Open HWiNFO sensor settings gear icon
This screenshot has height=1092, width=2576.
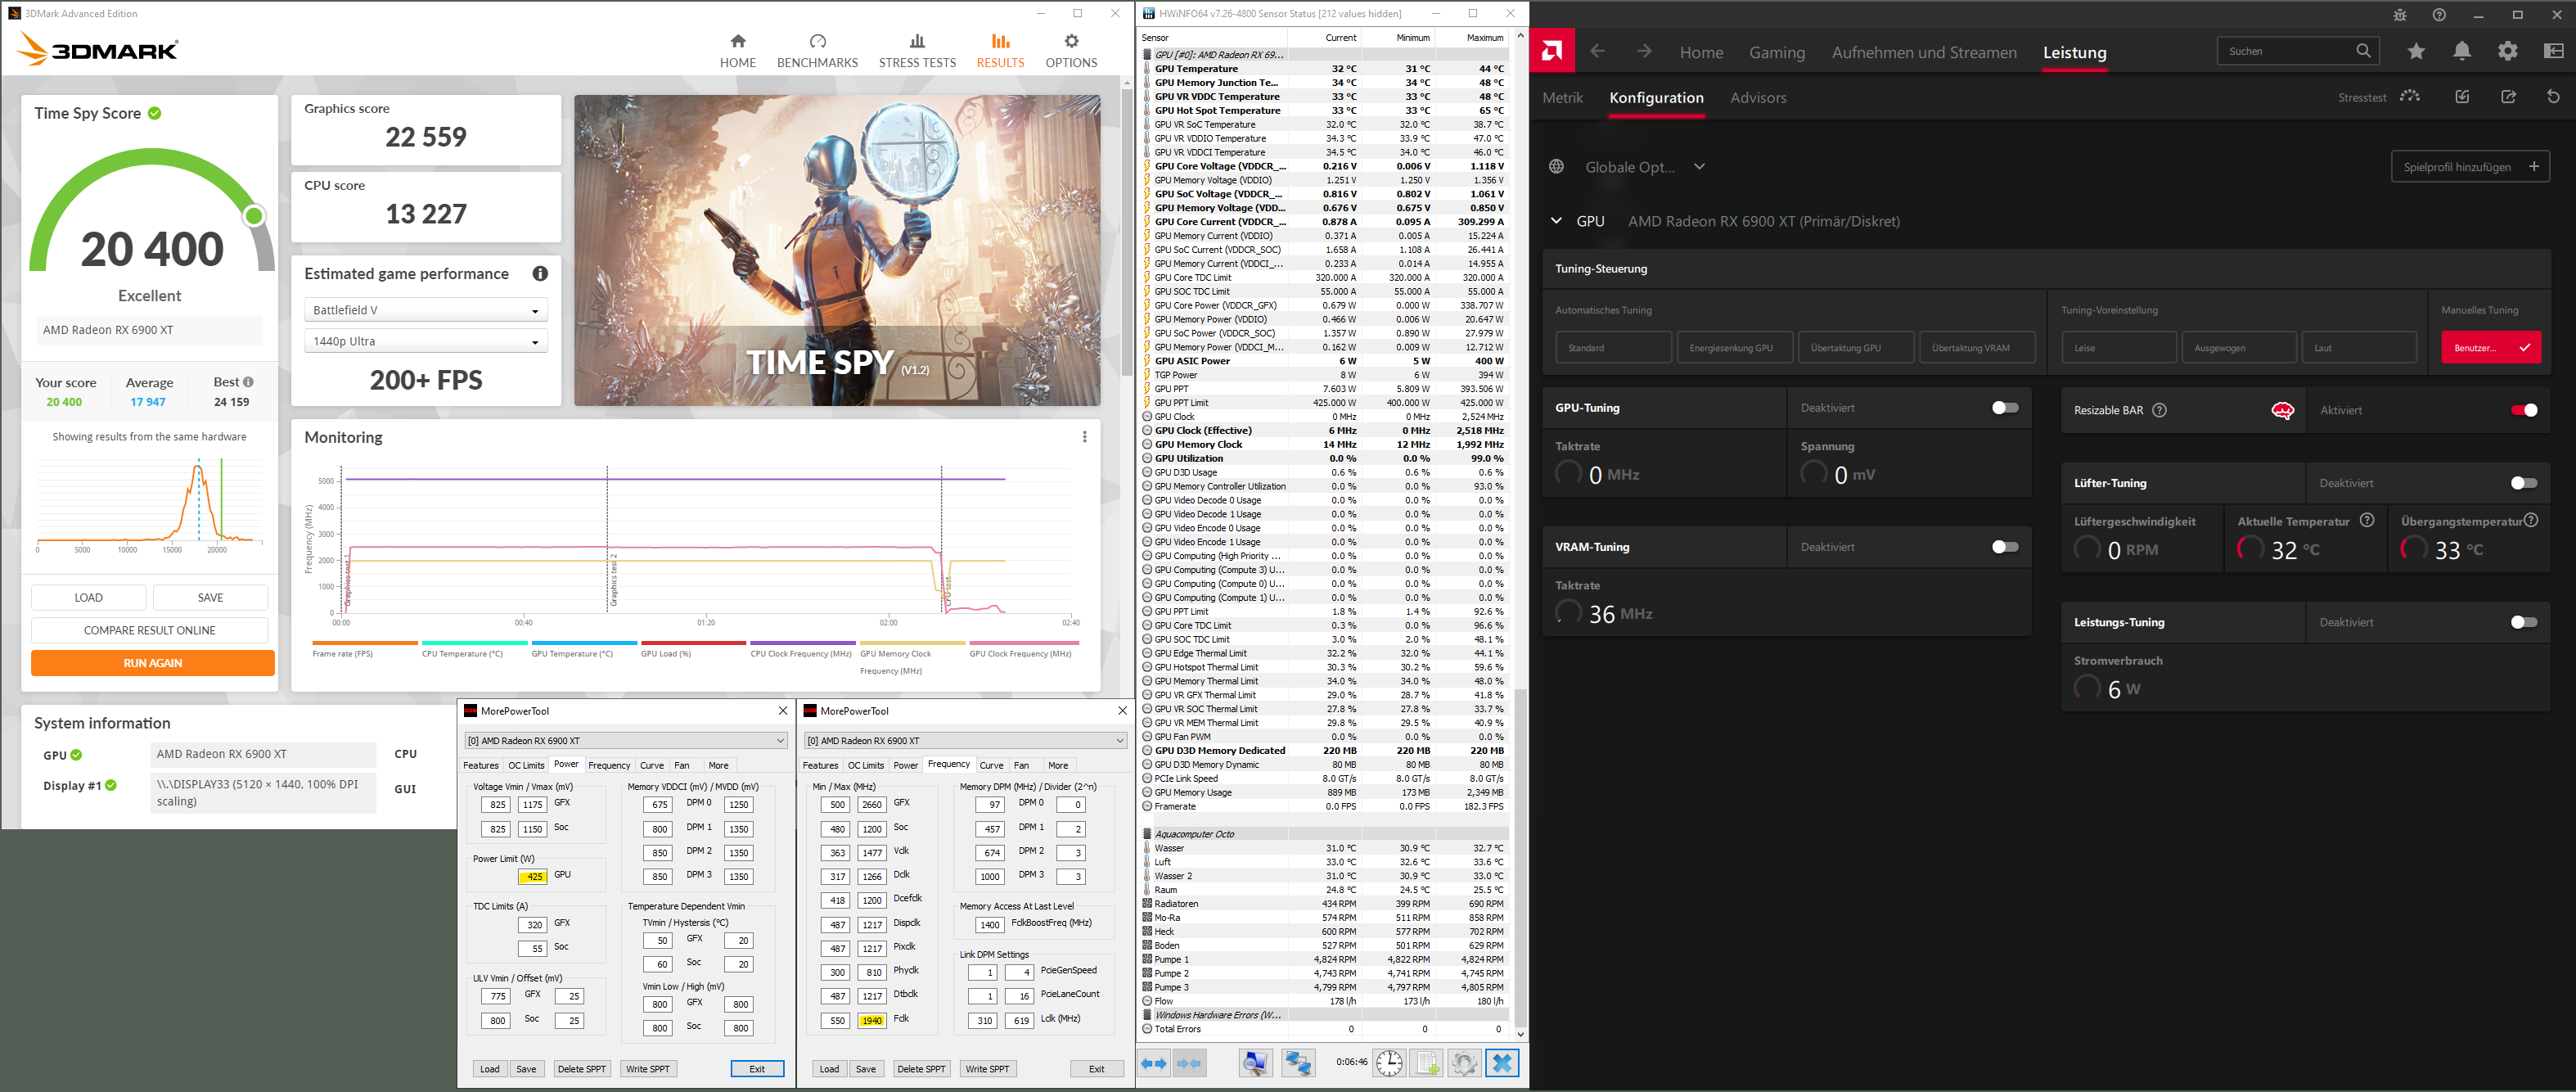[x=1463, y=1063]
